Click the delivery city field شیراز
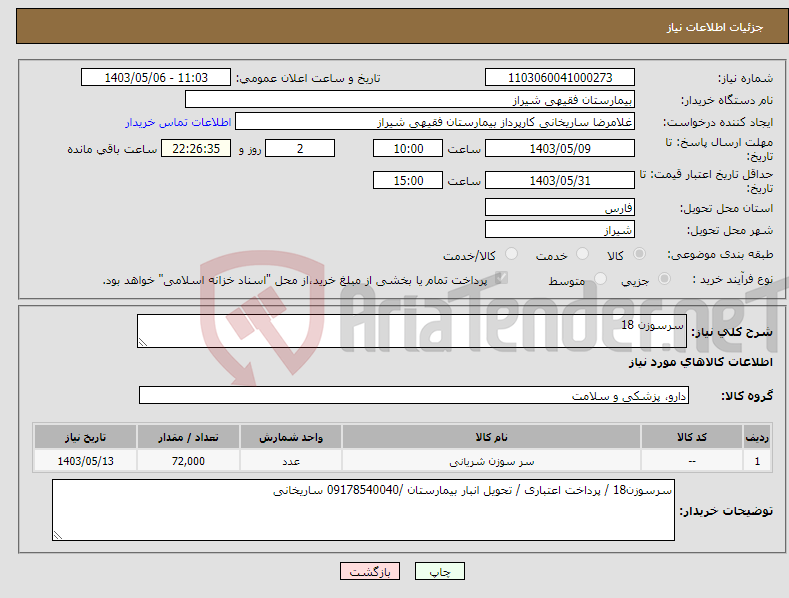789x598 pixels. click(x=560, y=230)
